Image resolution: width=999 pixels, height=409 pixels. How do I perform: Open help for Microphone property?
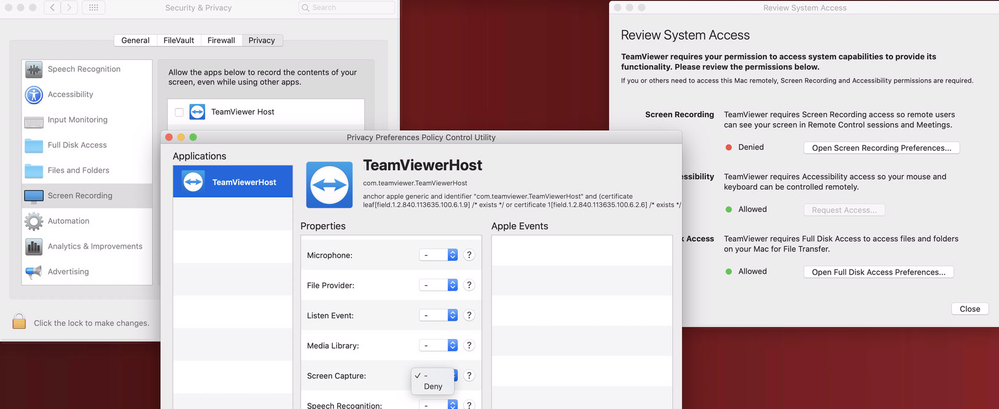(x=469, y=255)
